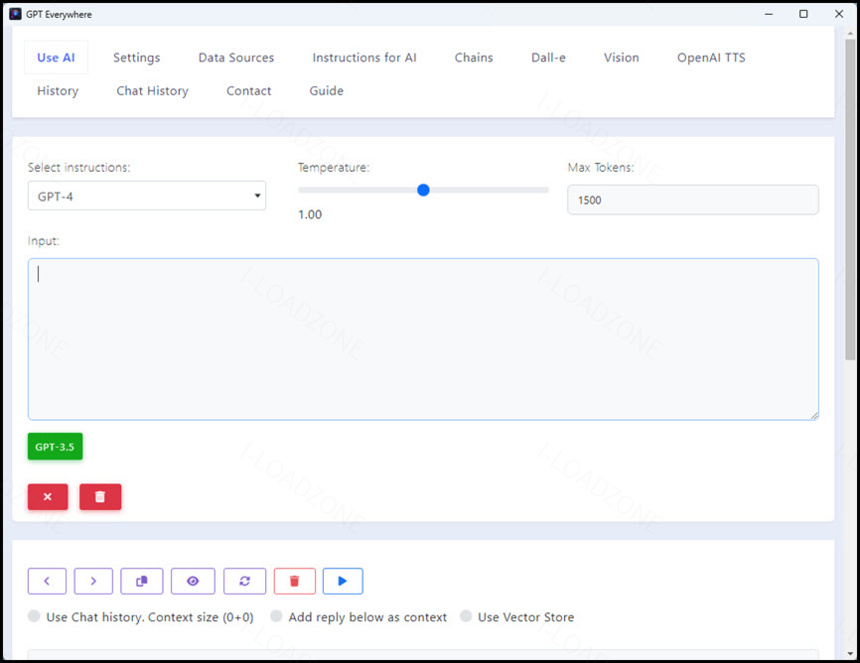Click the blue play icon button
Screen dimensions: 860x663
pyautogui.click(x=343, y=581)
